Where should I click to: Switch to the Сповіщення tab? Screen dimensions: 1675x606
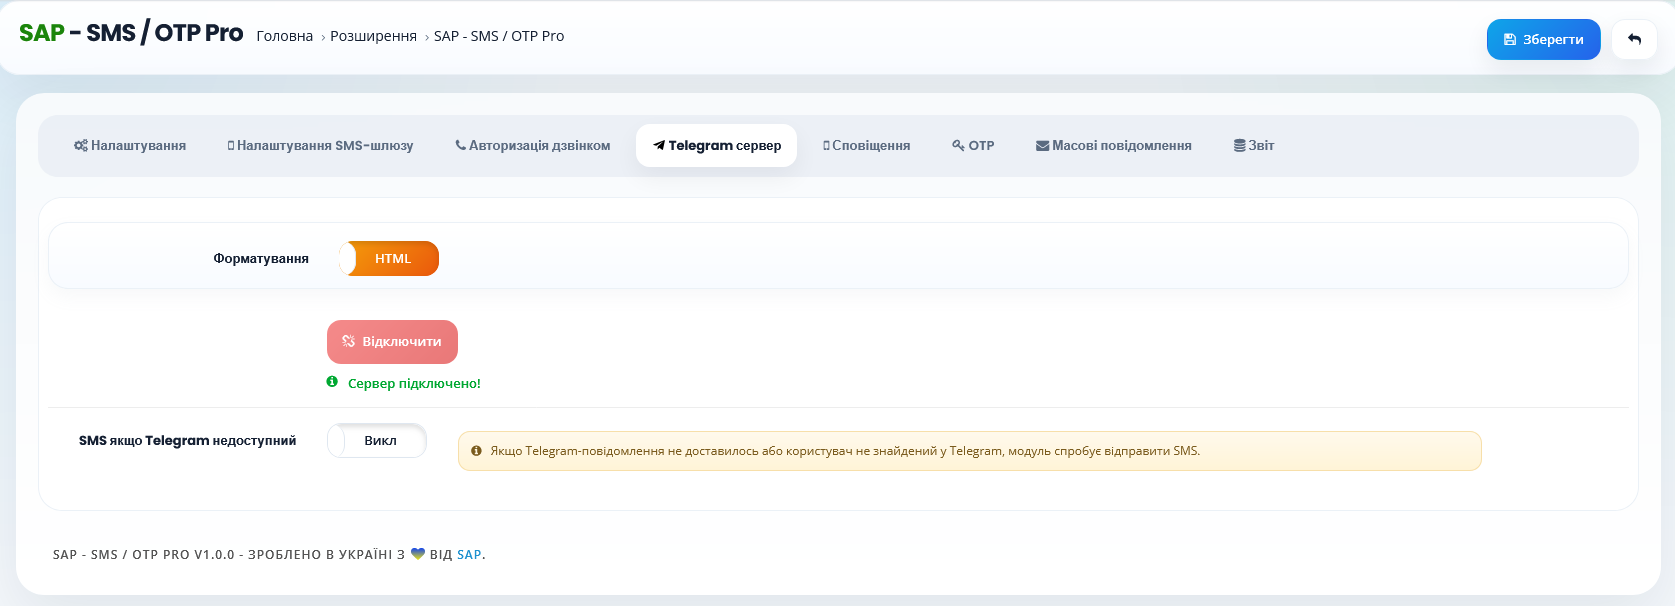pyautogui.click(x=866, y=145)
